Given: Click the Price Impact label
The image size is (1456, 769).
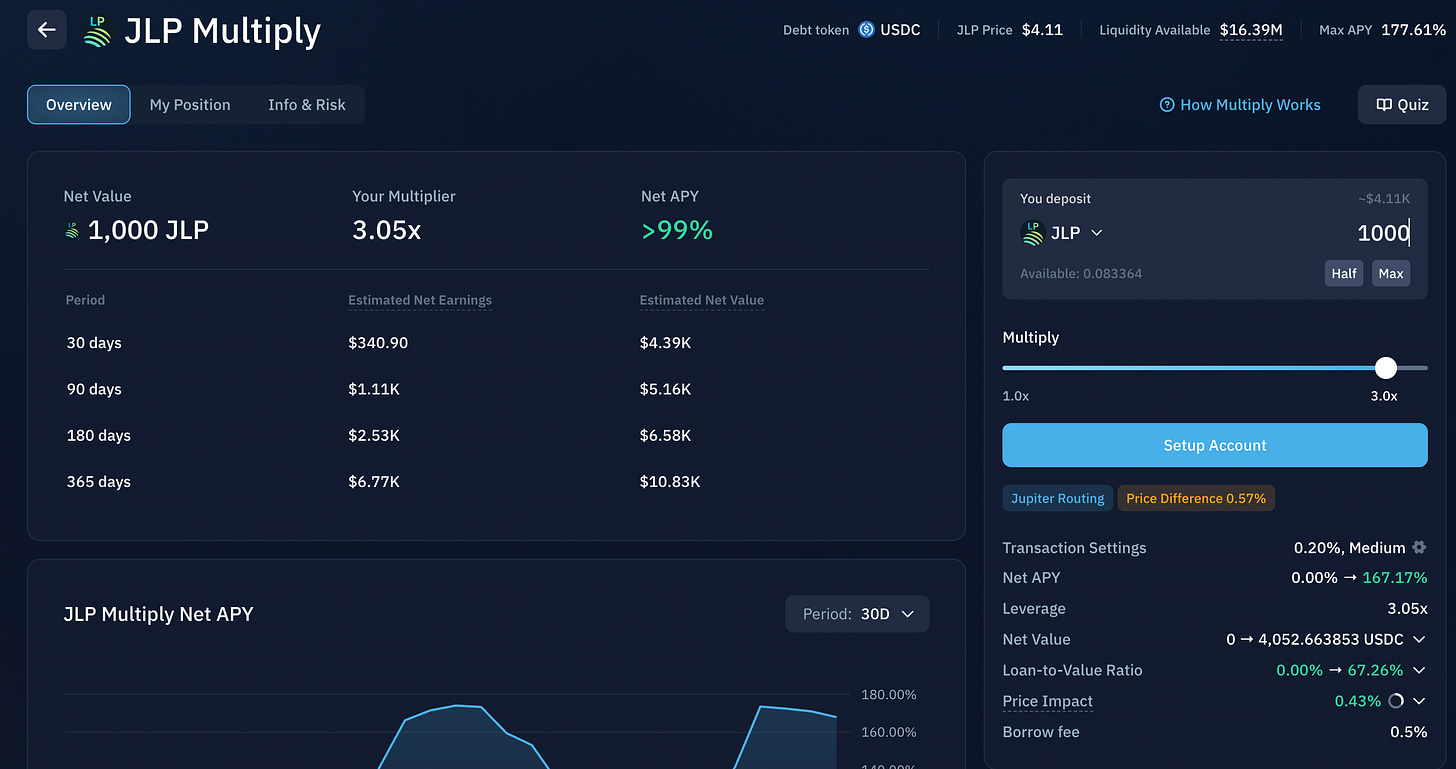Looking at the screenshot, I should pyautogui.click(x=1048, y=701).
